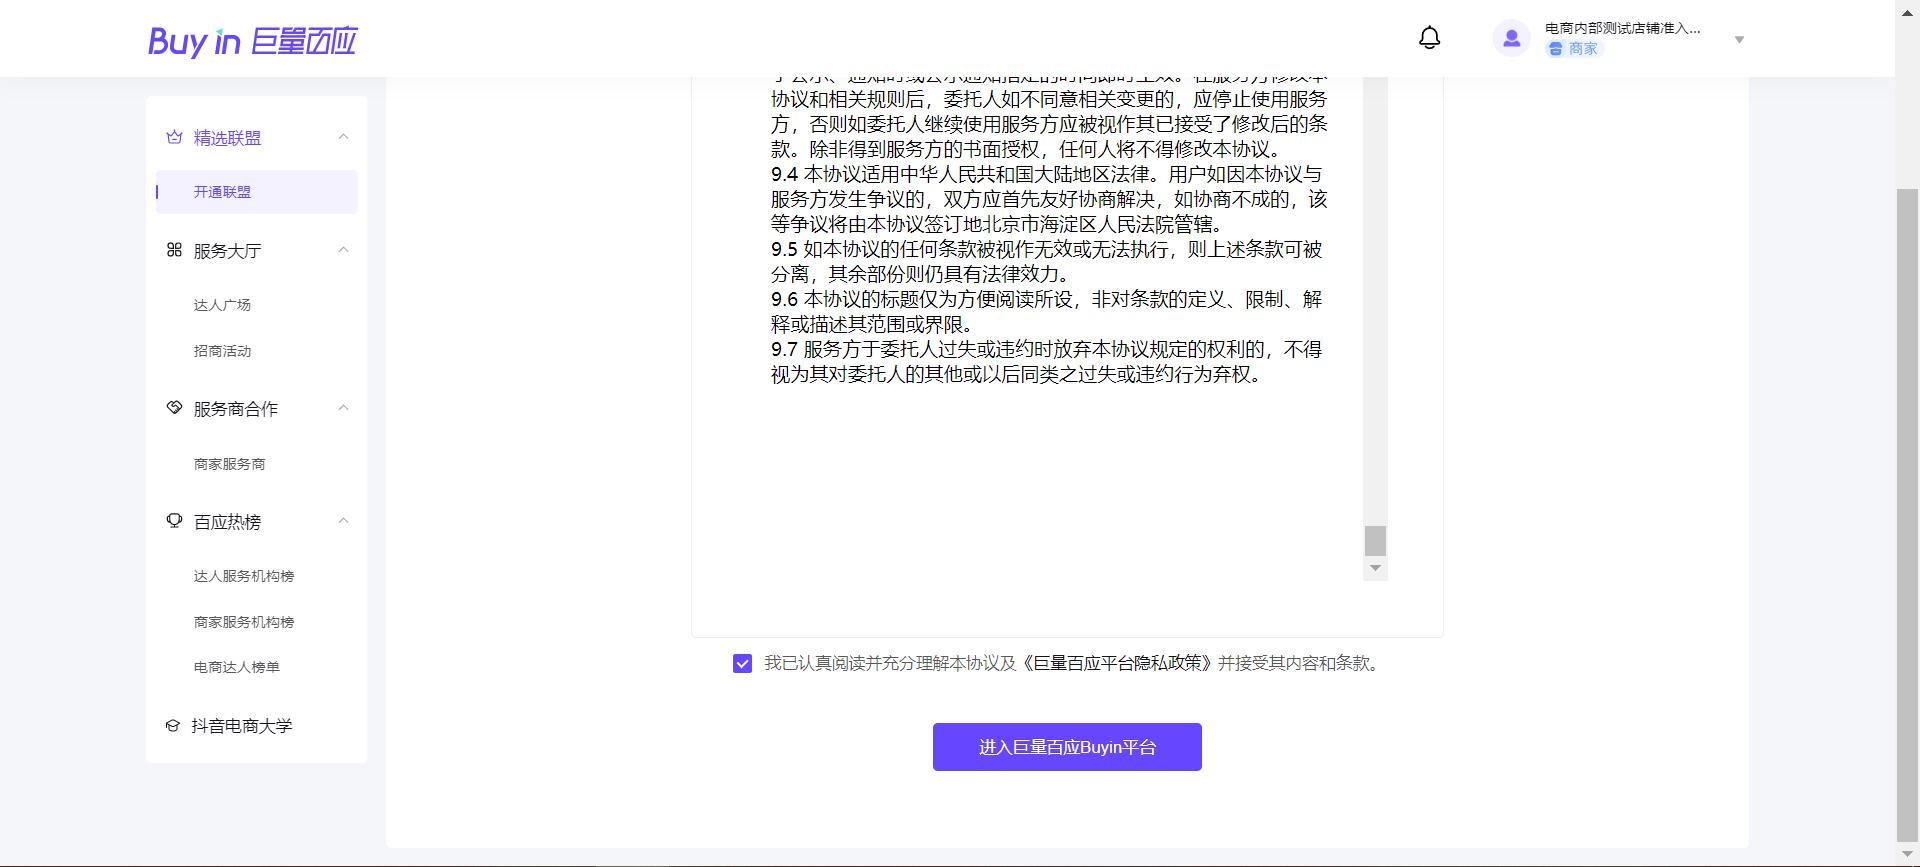
Task: Open 达人广场 menu item
Action: [x=222, y=305]
